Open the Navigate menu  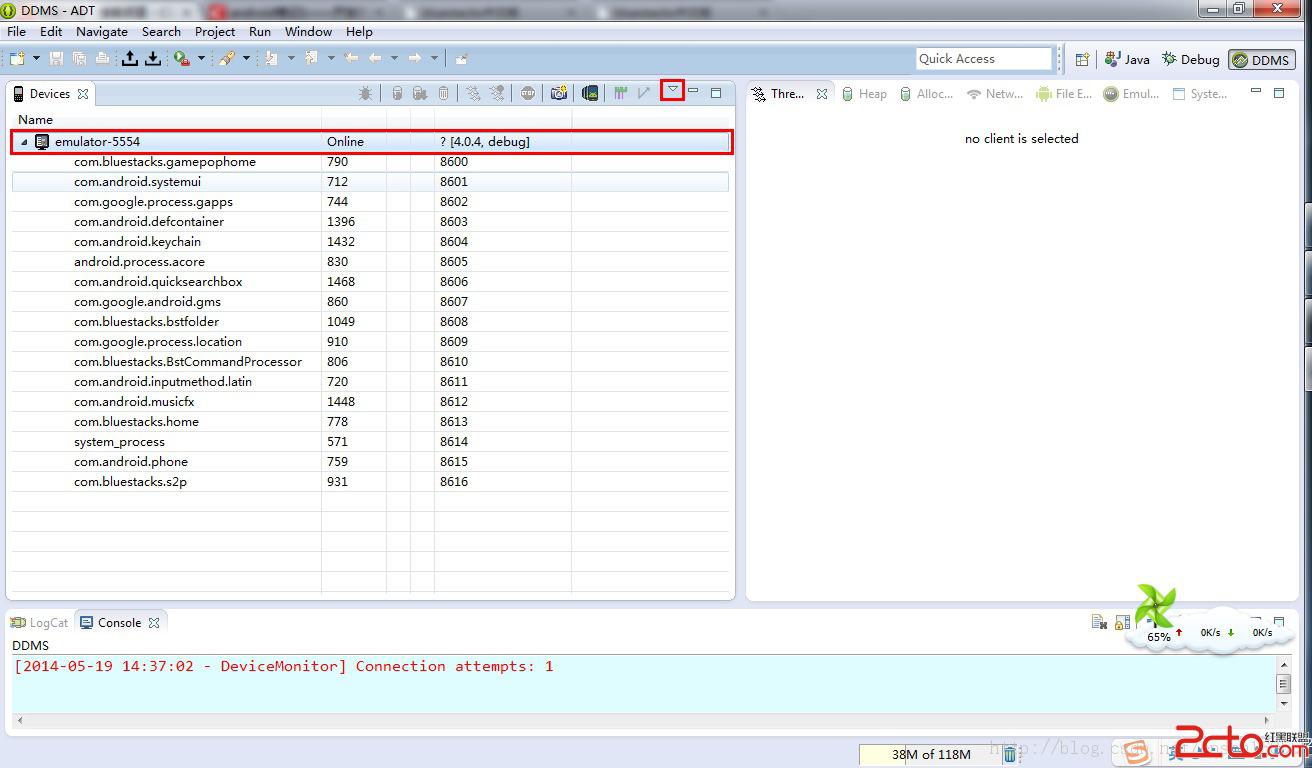pyautogui.click(x=102, y=31)
